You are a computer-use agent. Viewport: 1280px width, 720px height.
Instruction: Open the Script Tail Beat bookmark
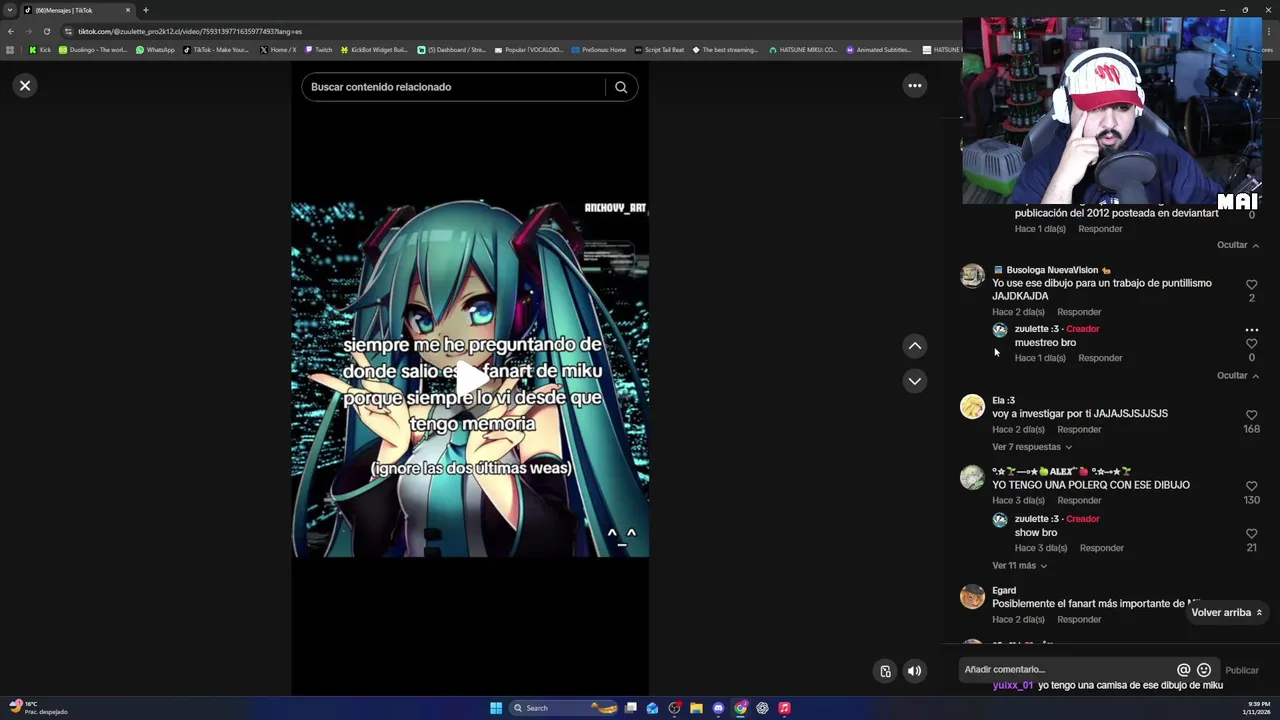point(660,50)
